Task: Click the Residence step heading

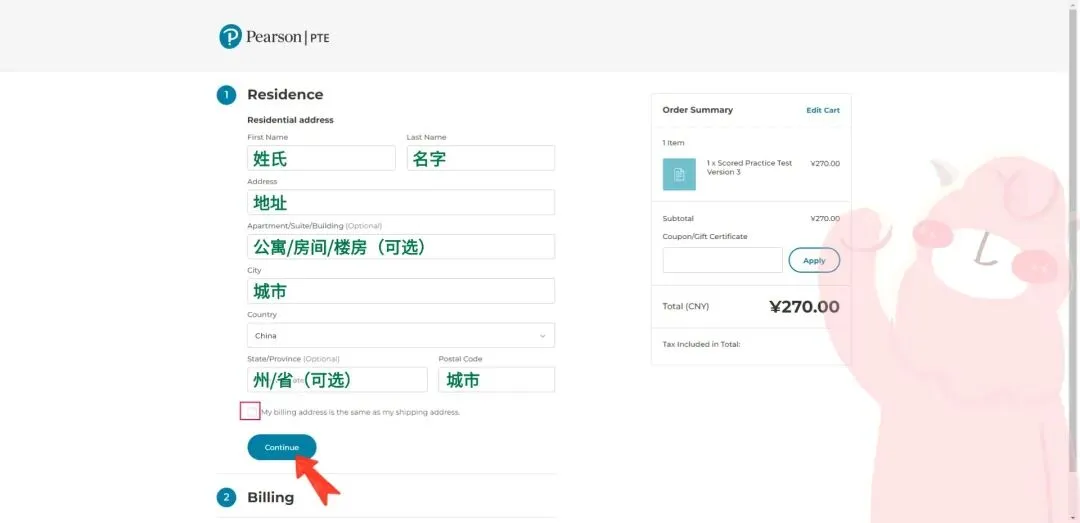Action: click(x=285, y=94)
